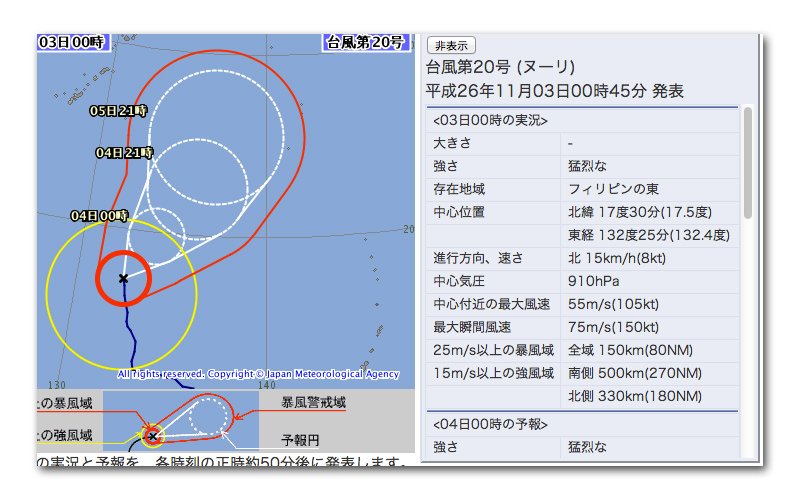Click the <04日00時の予報> section header
The height and width of the screenshot is (500, 800).
pos(490,424)
